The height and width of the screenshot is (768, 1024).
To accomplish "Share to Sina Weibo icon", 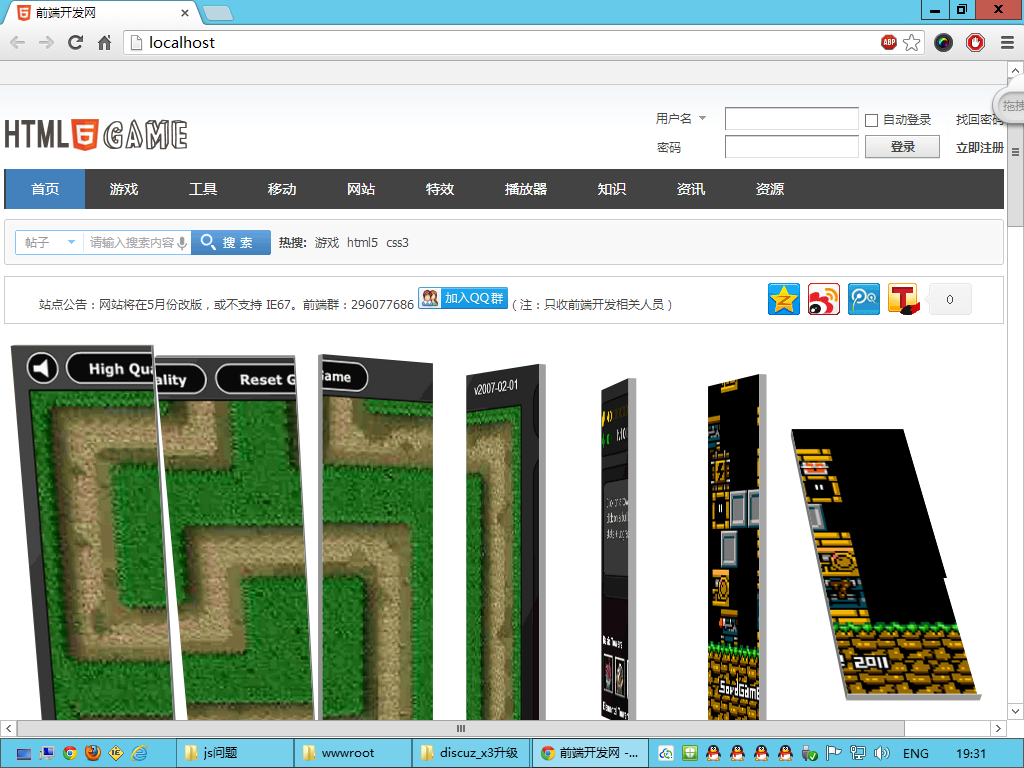I will coord(824,300).
